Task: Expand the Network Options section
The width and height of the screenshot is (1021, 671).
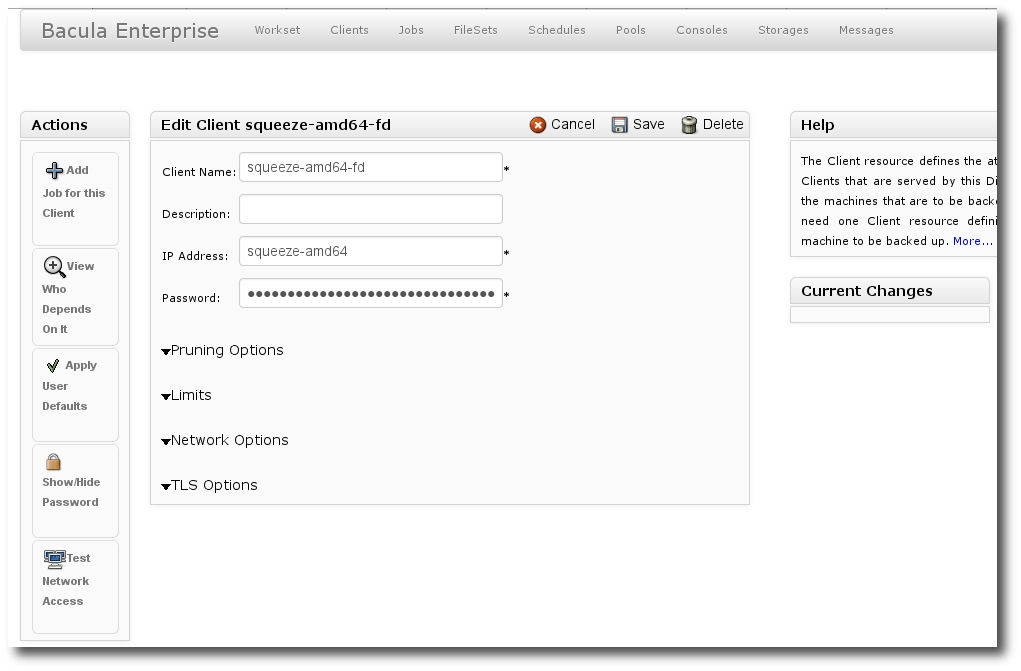Action: [x=225, y=440]
